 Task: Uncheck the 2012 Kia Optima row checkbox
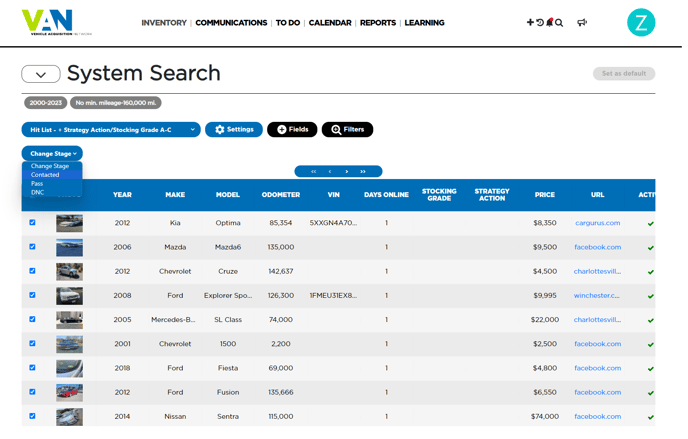tap(32, 223)
